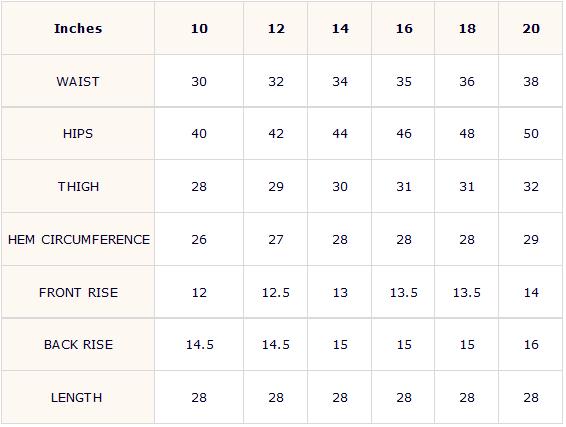Screen dimensions: 566x427
Task: Click length value 28 under size 14
Action: coord(340,397)
